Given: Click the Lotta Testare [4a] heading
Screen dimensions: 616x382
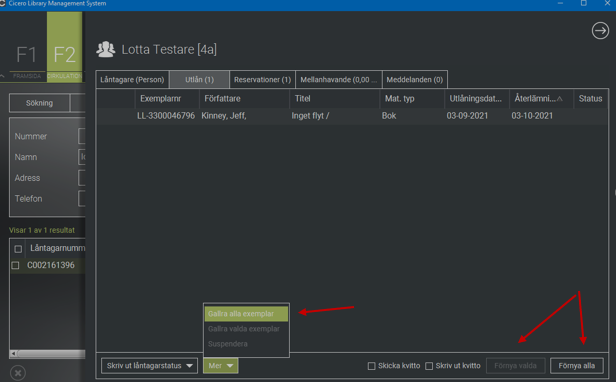Looking at the screenshot, I should coord(169,50).
